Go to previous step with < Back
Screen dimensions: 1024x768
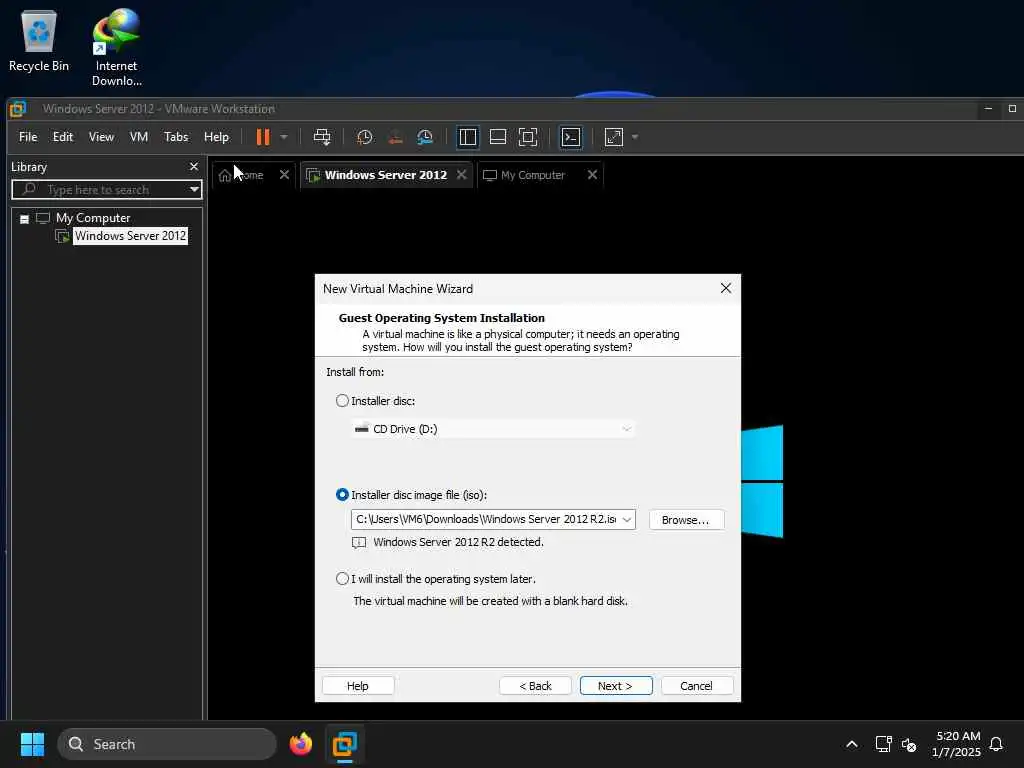[x=535, y=686]
